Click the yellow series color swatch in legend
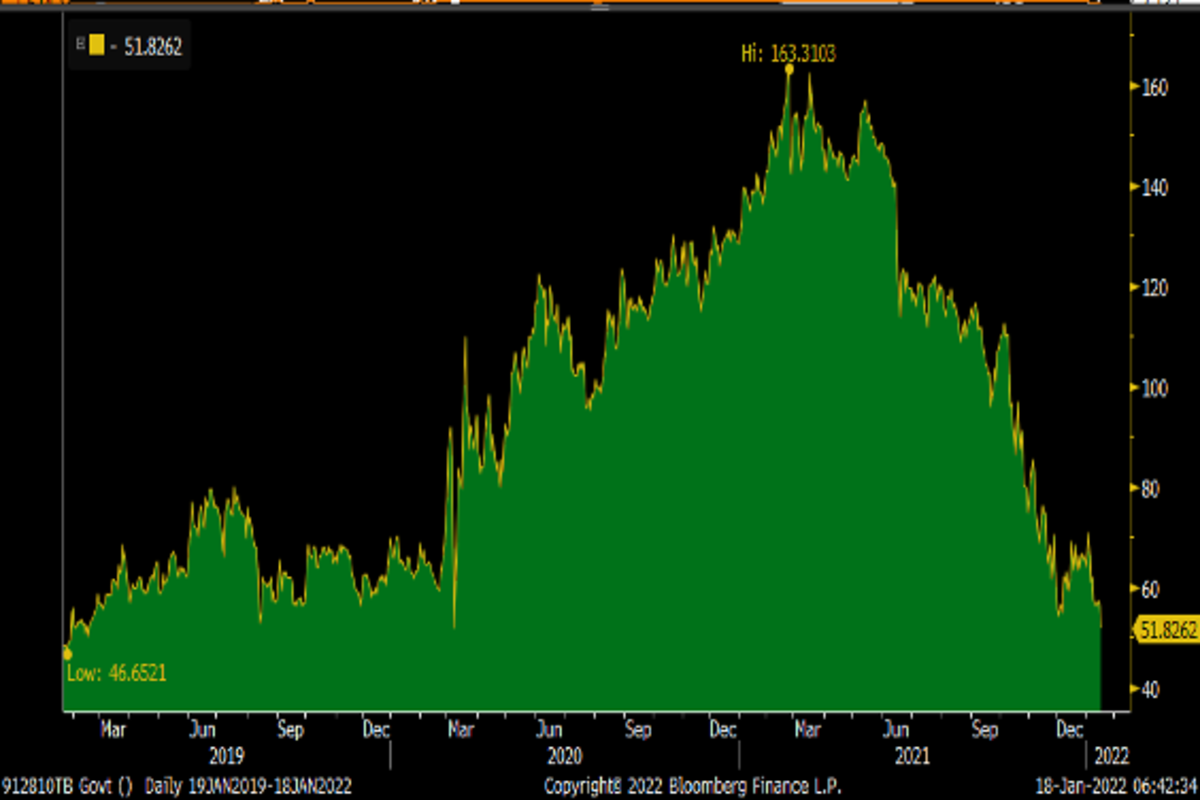The height and width of the screenshot is (800, 1200). point(96,45)
